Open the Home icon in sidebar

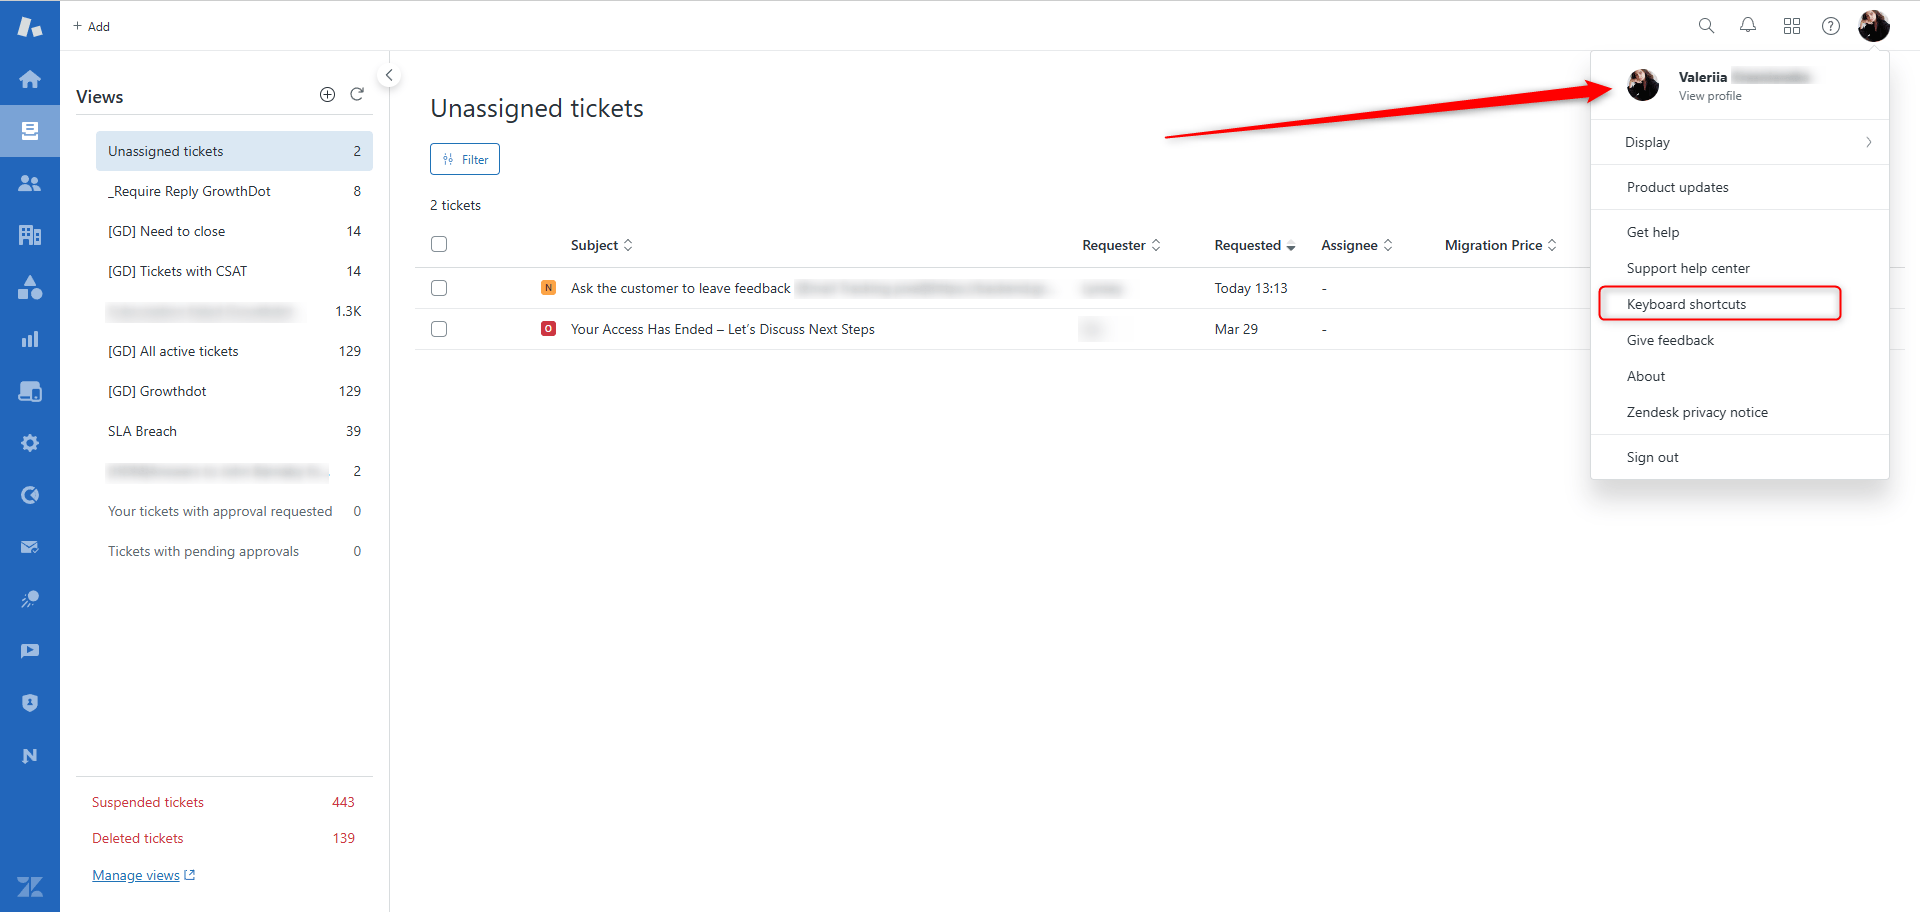[x=30, y=79]
